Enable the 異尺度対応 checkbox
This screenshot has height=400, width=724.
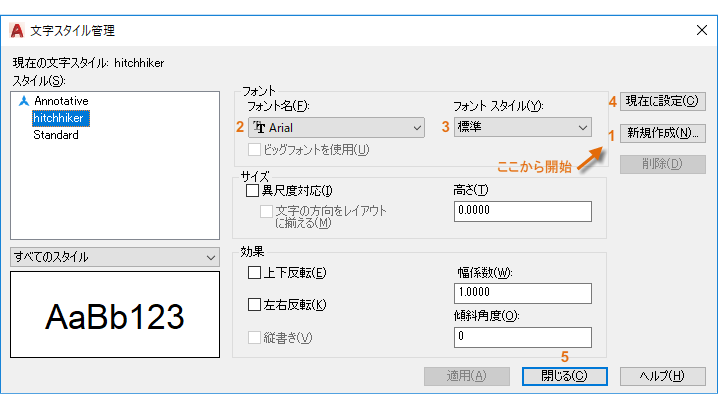pyautogui.click(x=252, y=191)
